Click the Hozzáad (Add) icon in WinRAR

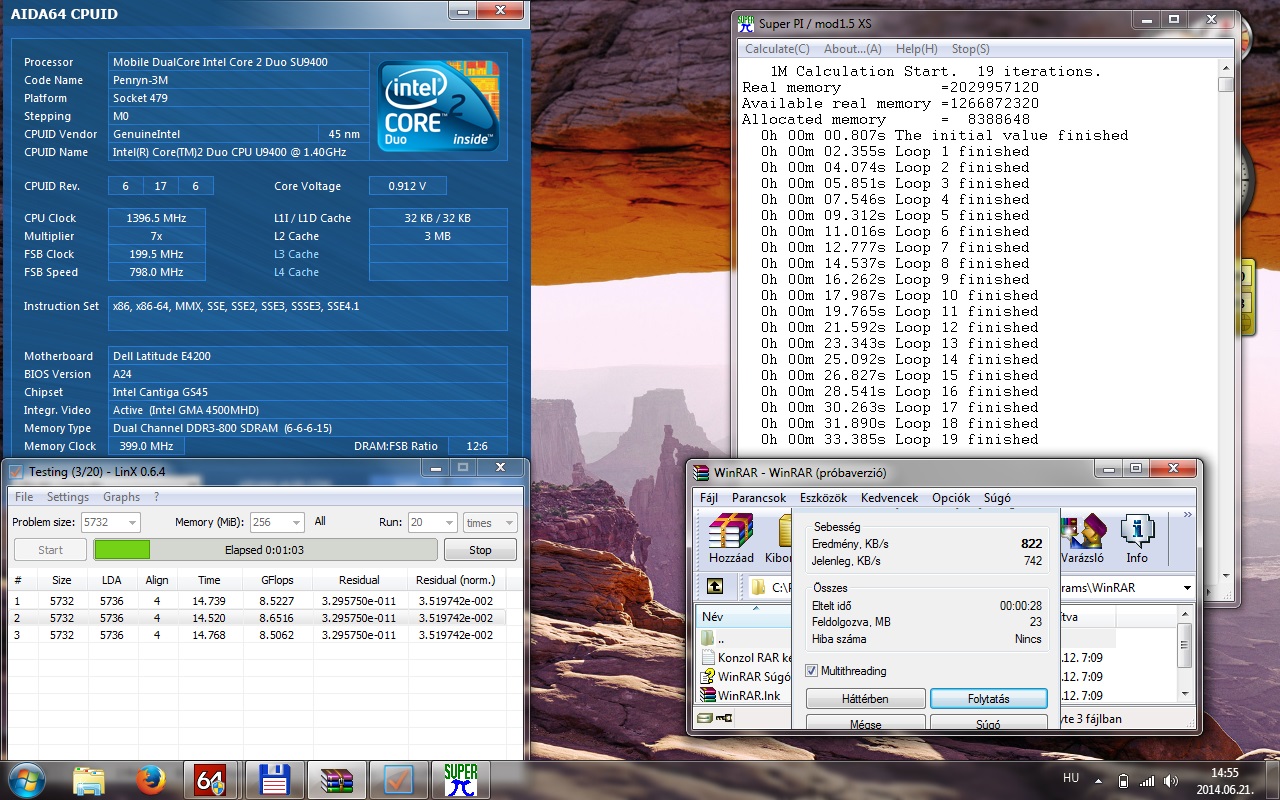click(731, 539)
